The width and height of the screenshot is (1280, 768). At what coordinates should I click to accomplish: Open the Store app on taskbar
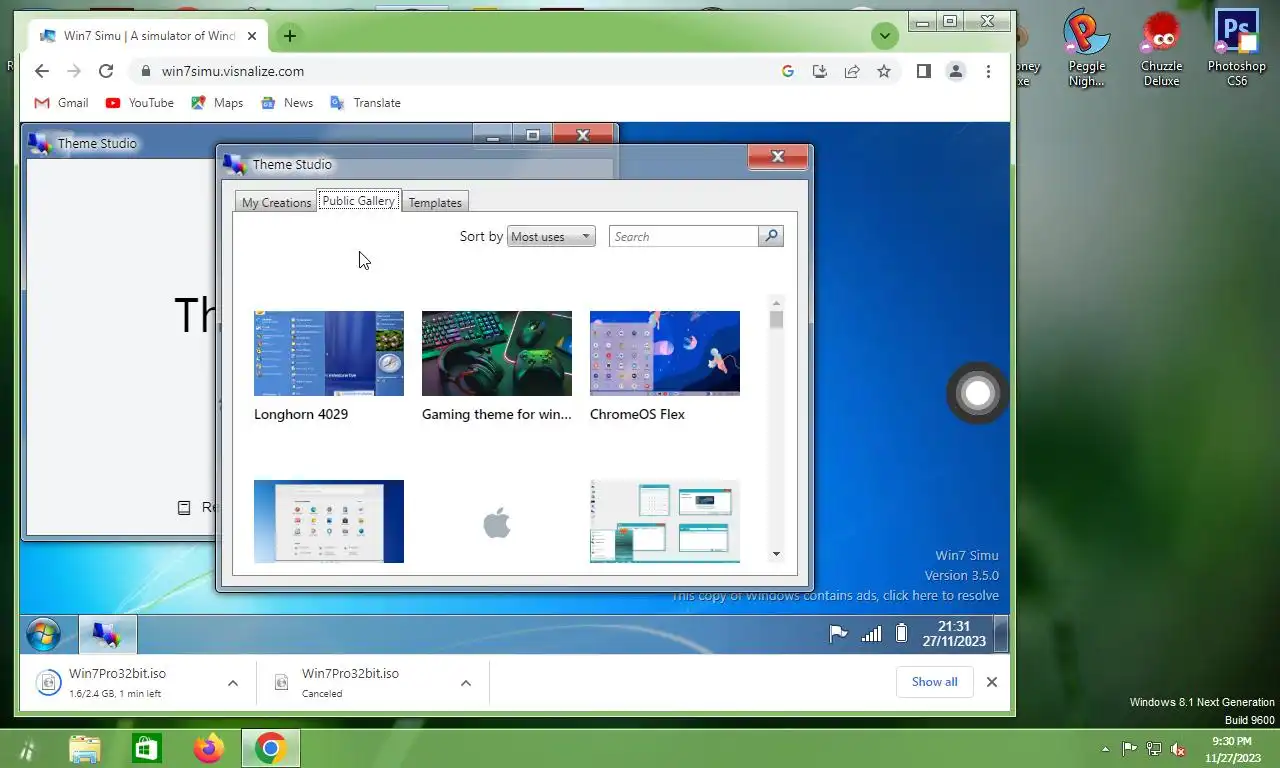(x=147, y=749)
